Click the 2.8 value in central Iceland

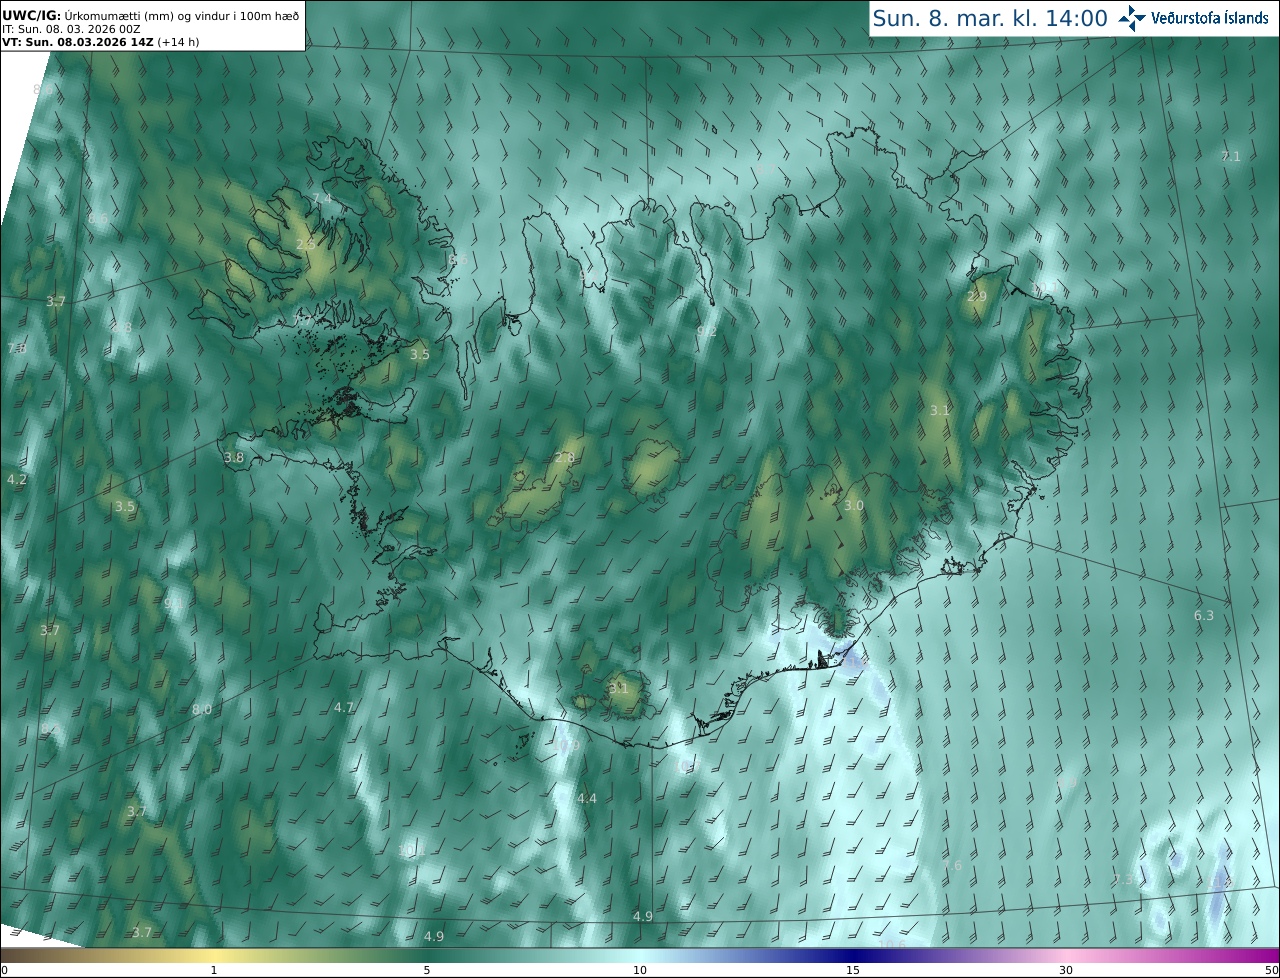pos(565,458)
